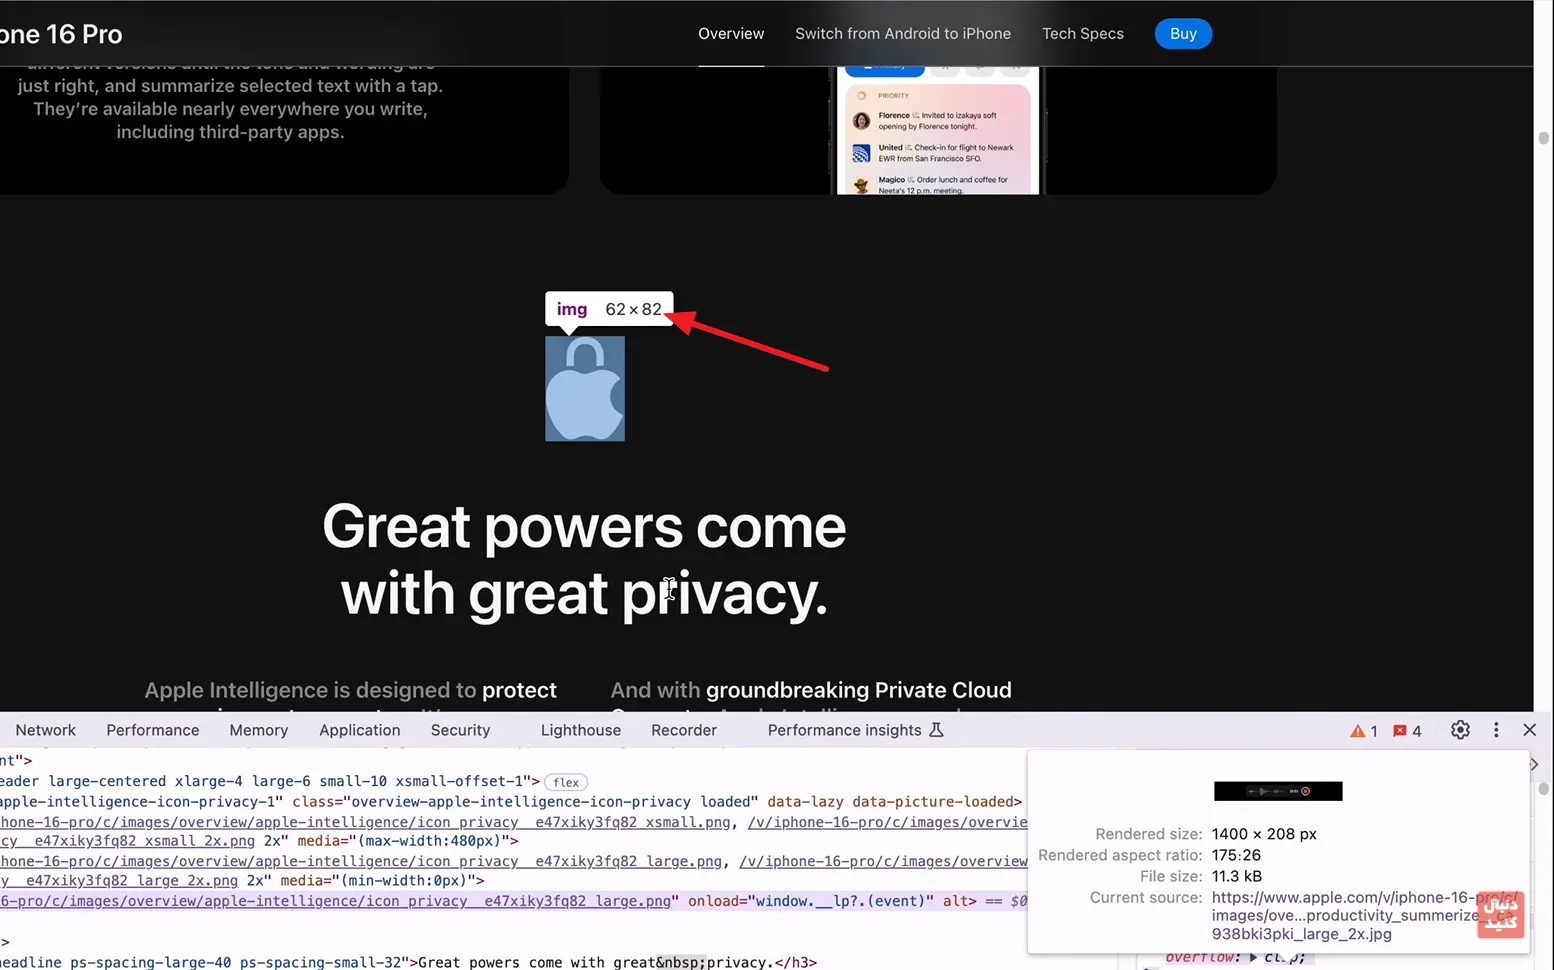Switch to the Network tab
The image size is (1554, 970).
[x=45, y=730]
